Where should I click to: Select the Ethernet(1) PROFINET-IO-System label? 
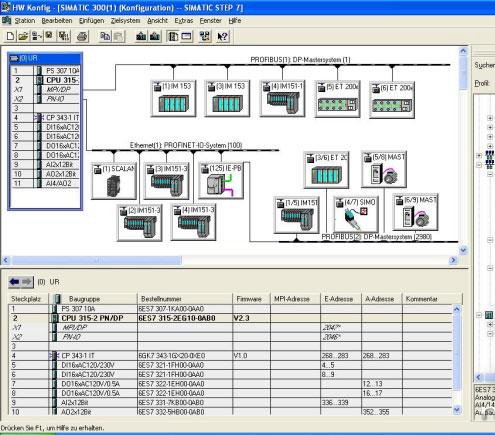186,145
